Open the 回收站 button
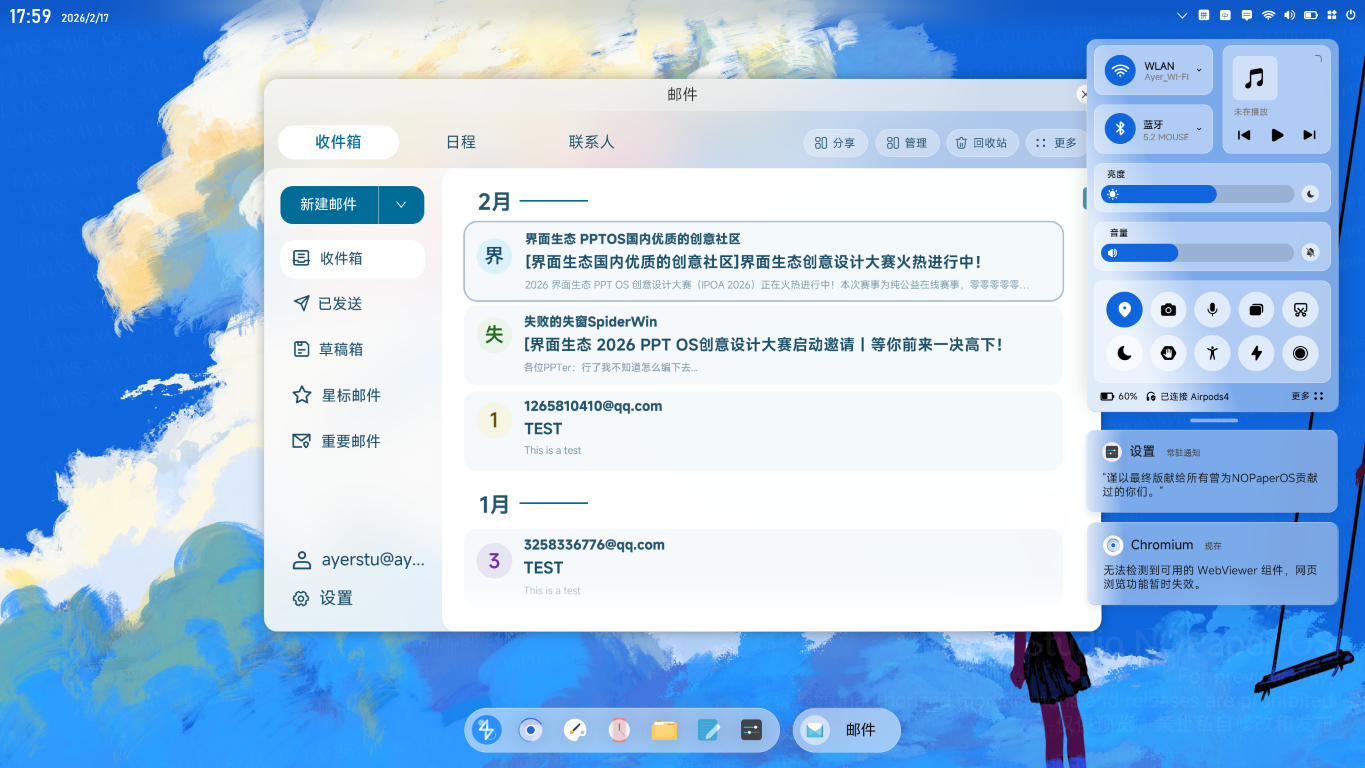 [981, 143]
